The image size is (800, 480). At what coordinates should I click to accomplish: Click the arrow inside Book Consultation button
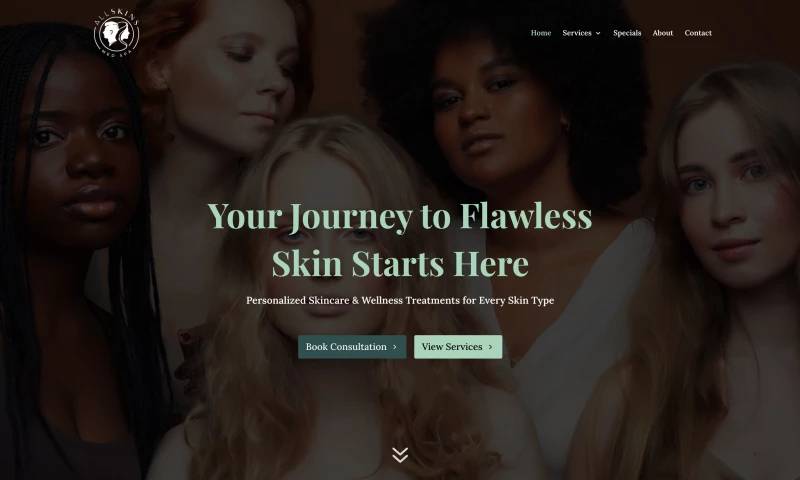click(394, 347)
